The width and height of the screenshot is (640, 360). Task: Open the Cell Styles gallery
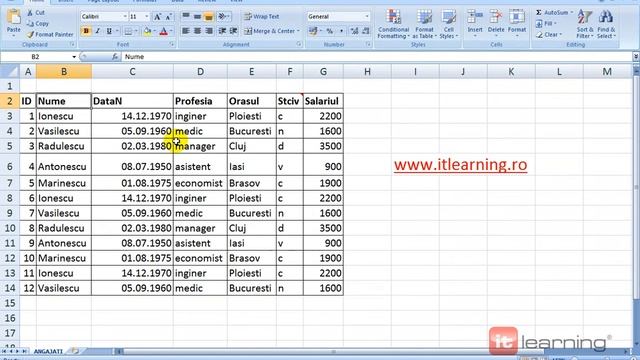point(449,24)
